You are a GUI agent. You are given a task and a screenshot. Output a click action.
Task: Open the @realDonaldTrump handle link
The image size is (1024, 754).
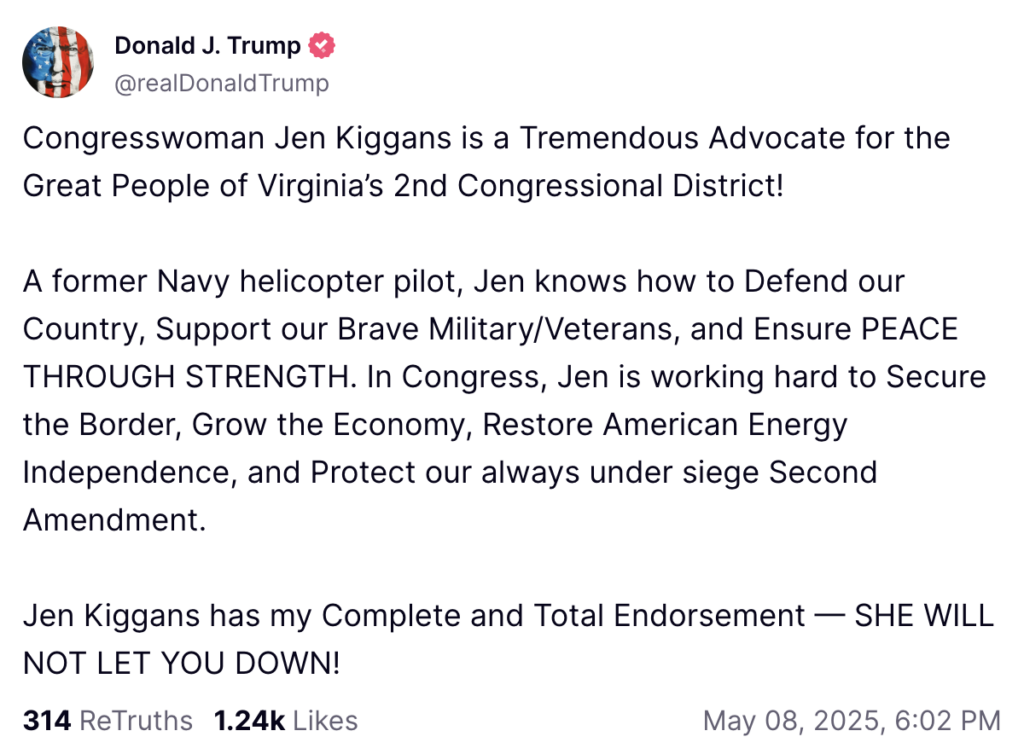[221, 83]
